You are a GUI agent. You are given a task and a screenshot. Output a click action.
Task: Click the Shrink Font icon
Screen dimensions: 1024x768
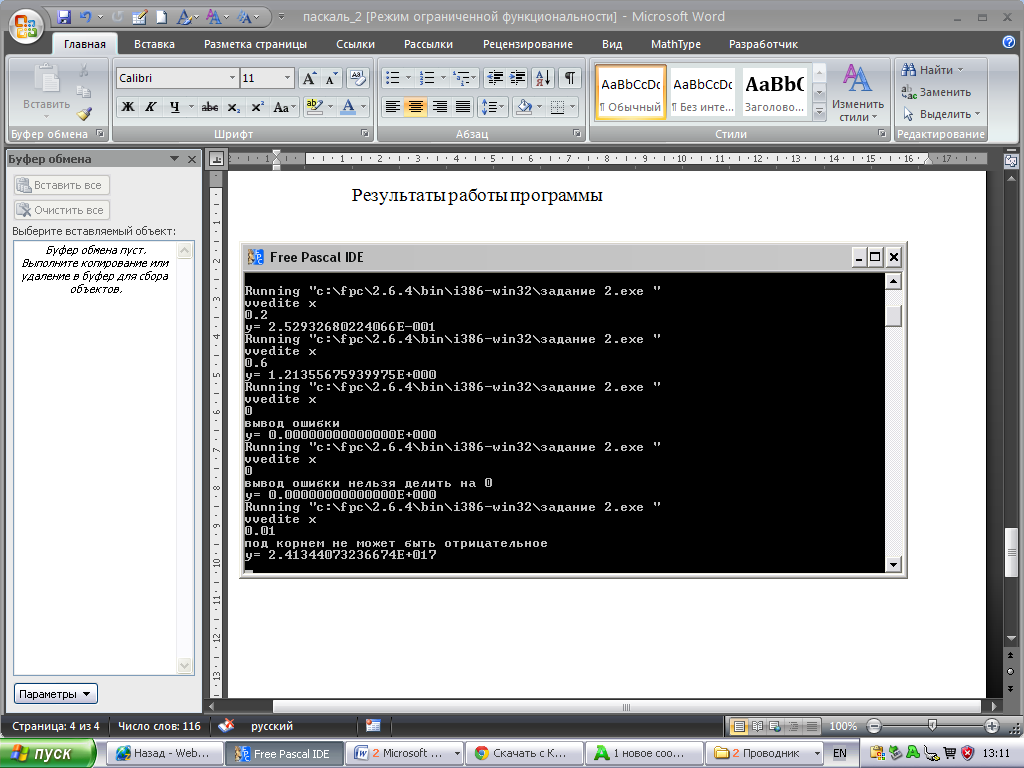331,78
